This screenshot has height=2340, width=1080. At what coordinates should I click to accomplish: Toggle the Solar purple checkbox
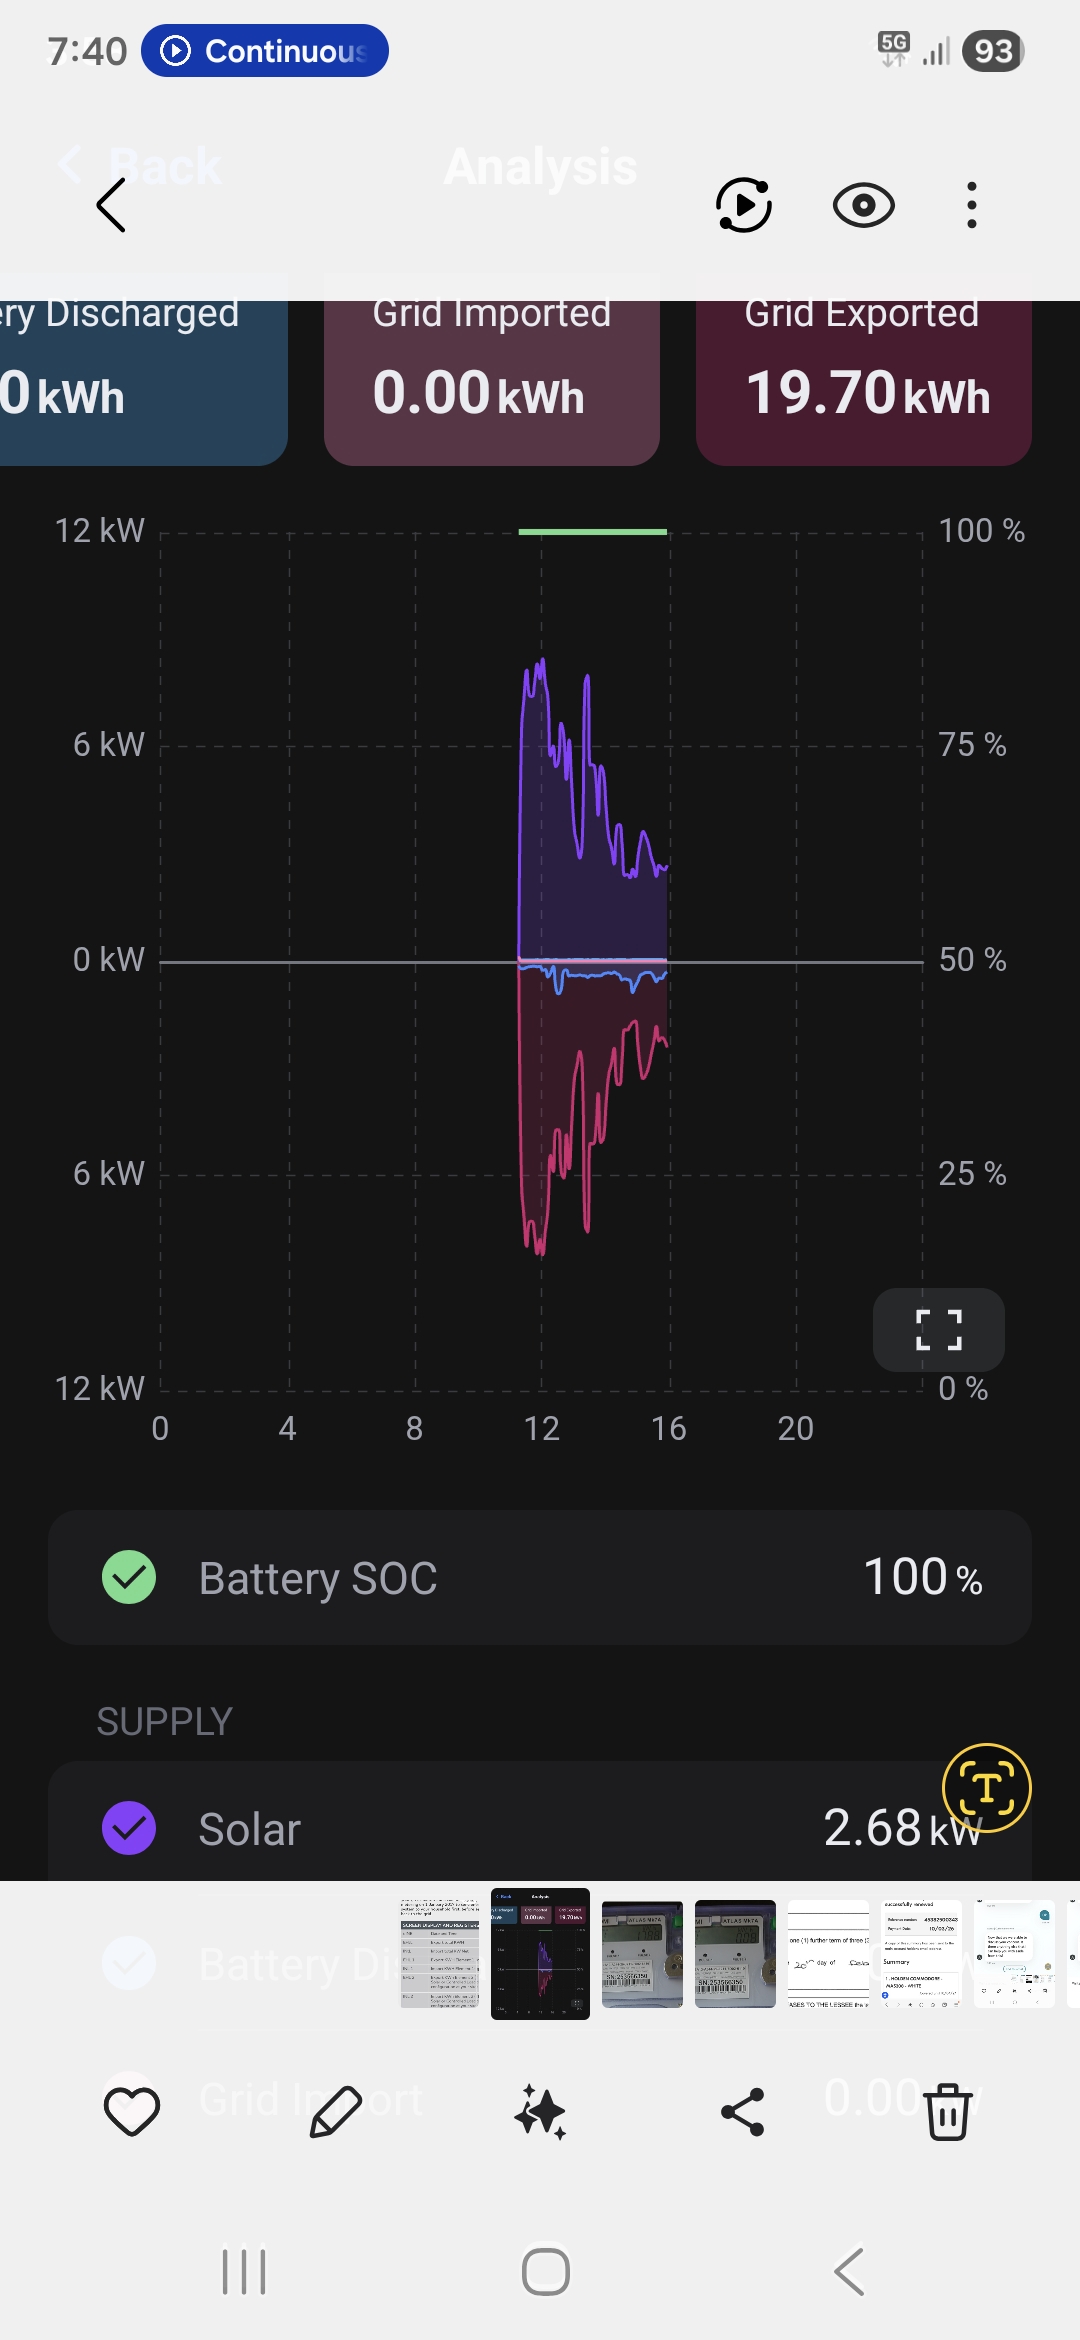[x=129, y=1828]
